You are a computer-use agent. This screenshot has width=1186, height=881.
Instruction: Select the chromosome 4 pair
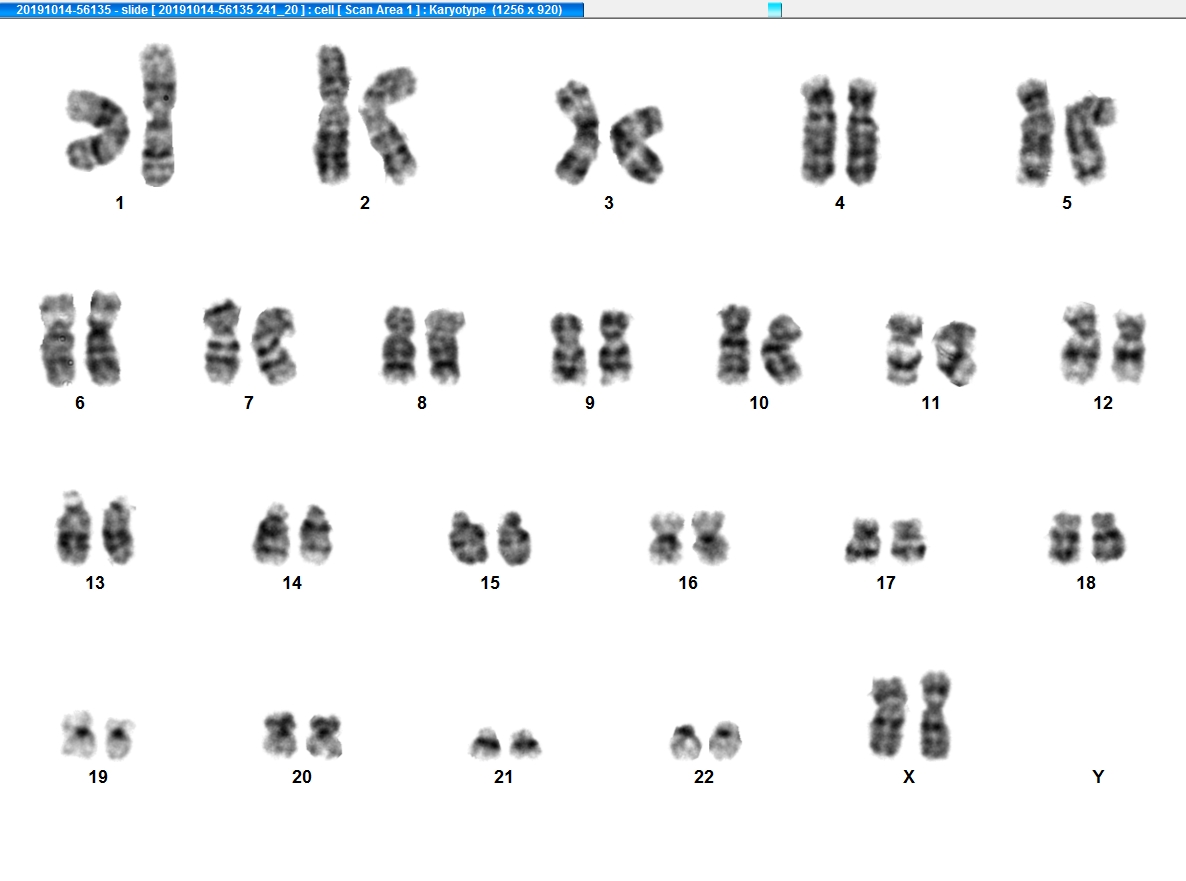[x=840, y=130]
